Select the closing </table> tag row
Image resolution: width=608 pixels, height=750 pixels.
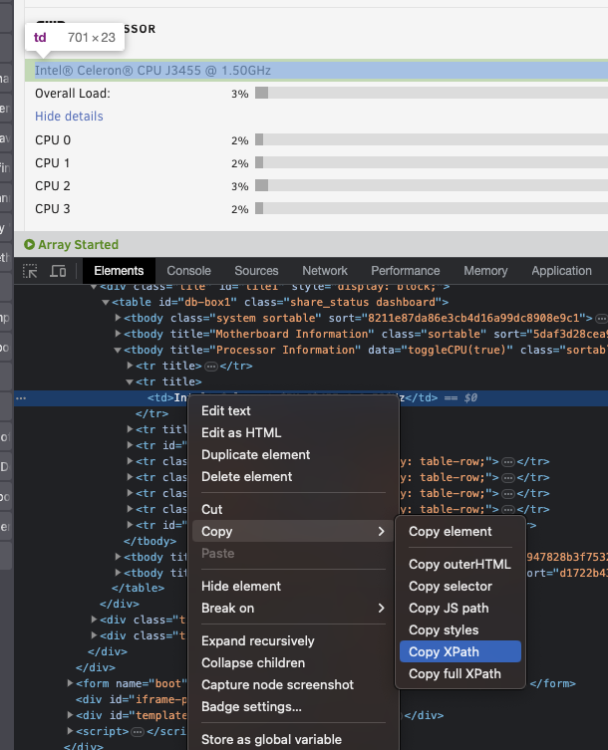pyautogui.click(x=138, y=588)
